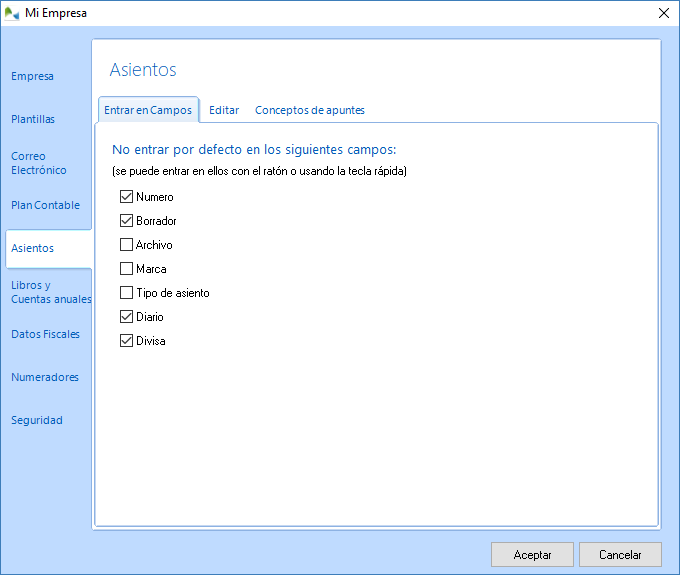
Task: Click the Cancelar button
Action: pos(620,554)
